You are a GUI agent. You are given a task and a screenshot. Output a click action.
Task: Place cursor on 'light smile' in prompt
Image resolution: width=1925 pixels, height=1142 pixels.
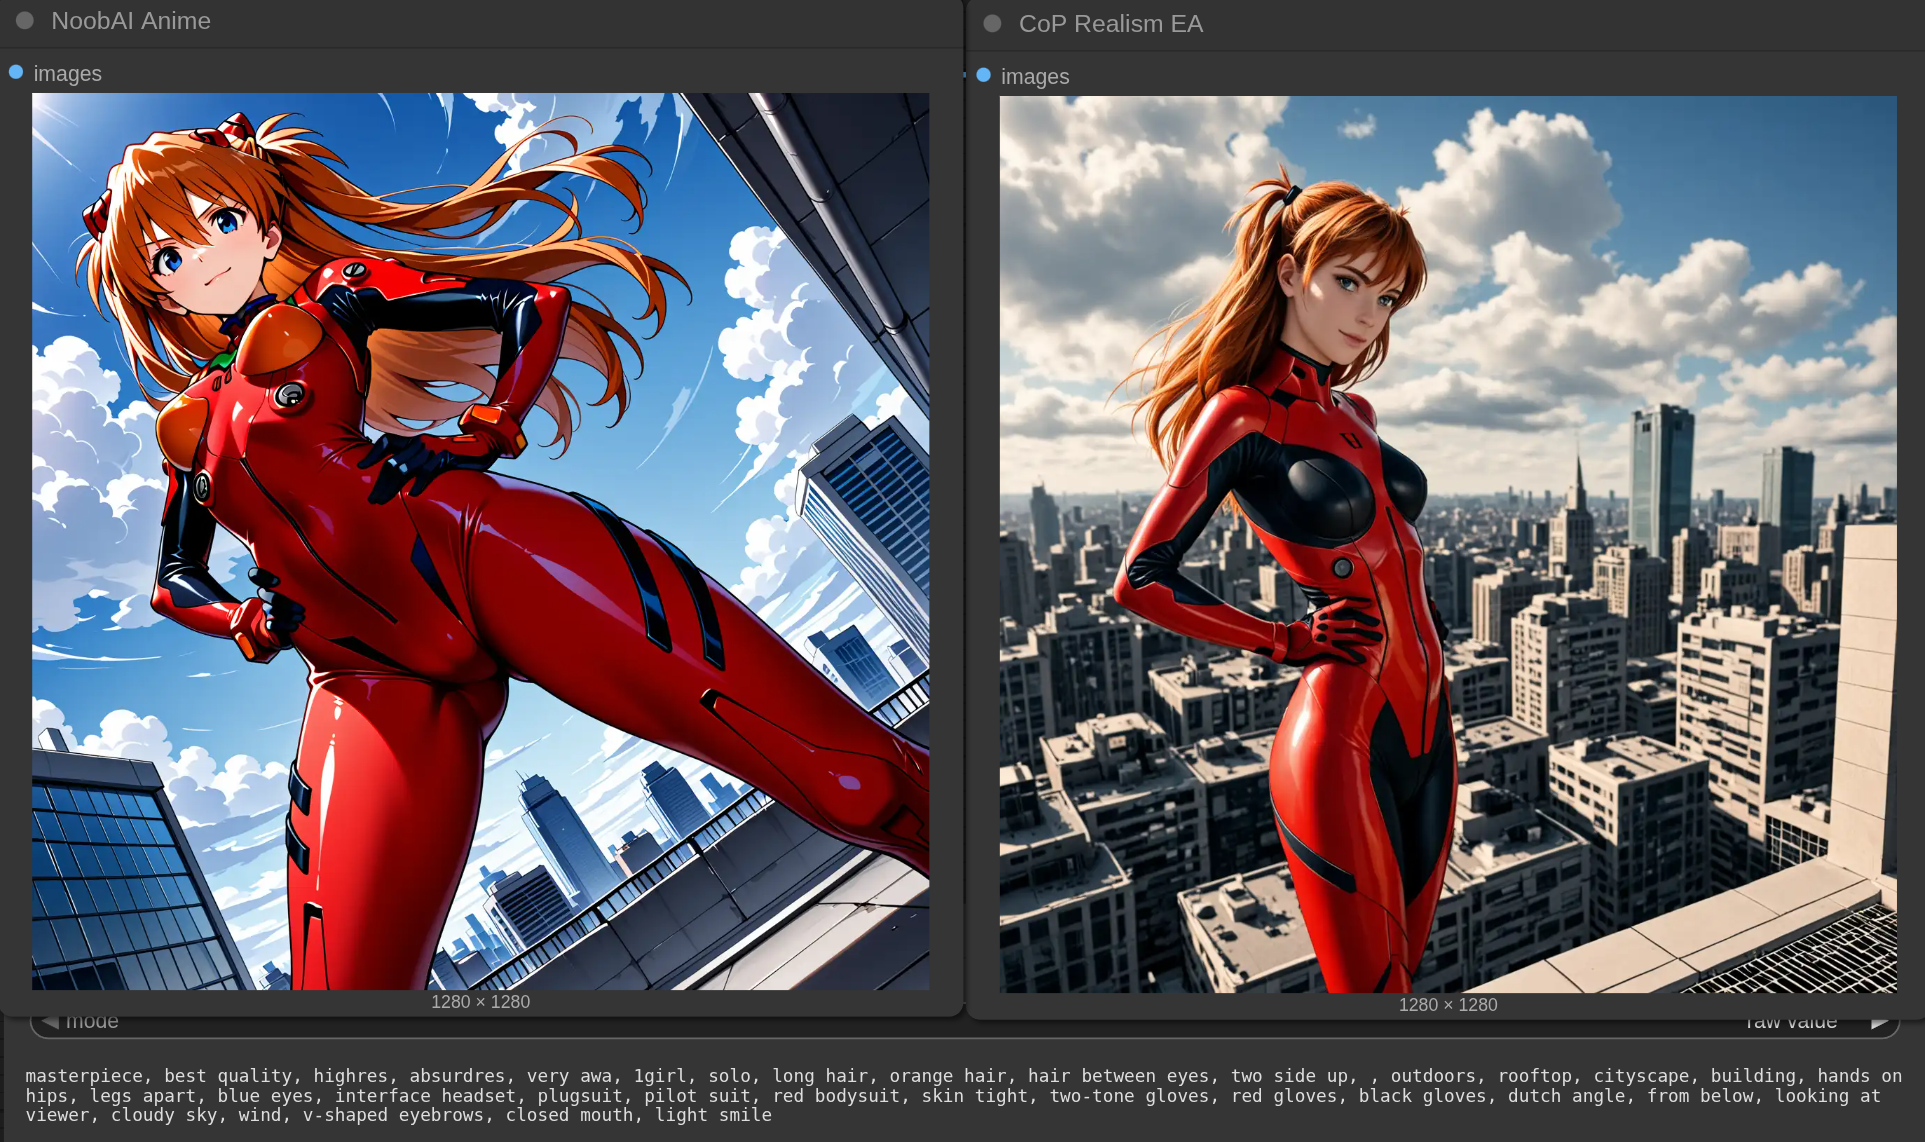tap(713, 1115)
